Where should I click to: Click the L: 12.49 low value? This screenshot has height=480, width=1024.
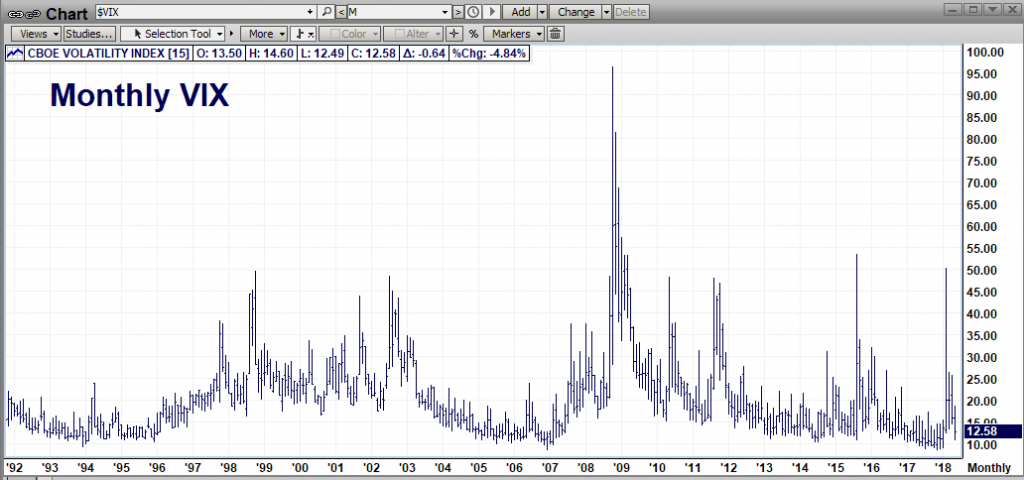(x=322, y=54)
